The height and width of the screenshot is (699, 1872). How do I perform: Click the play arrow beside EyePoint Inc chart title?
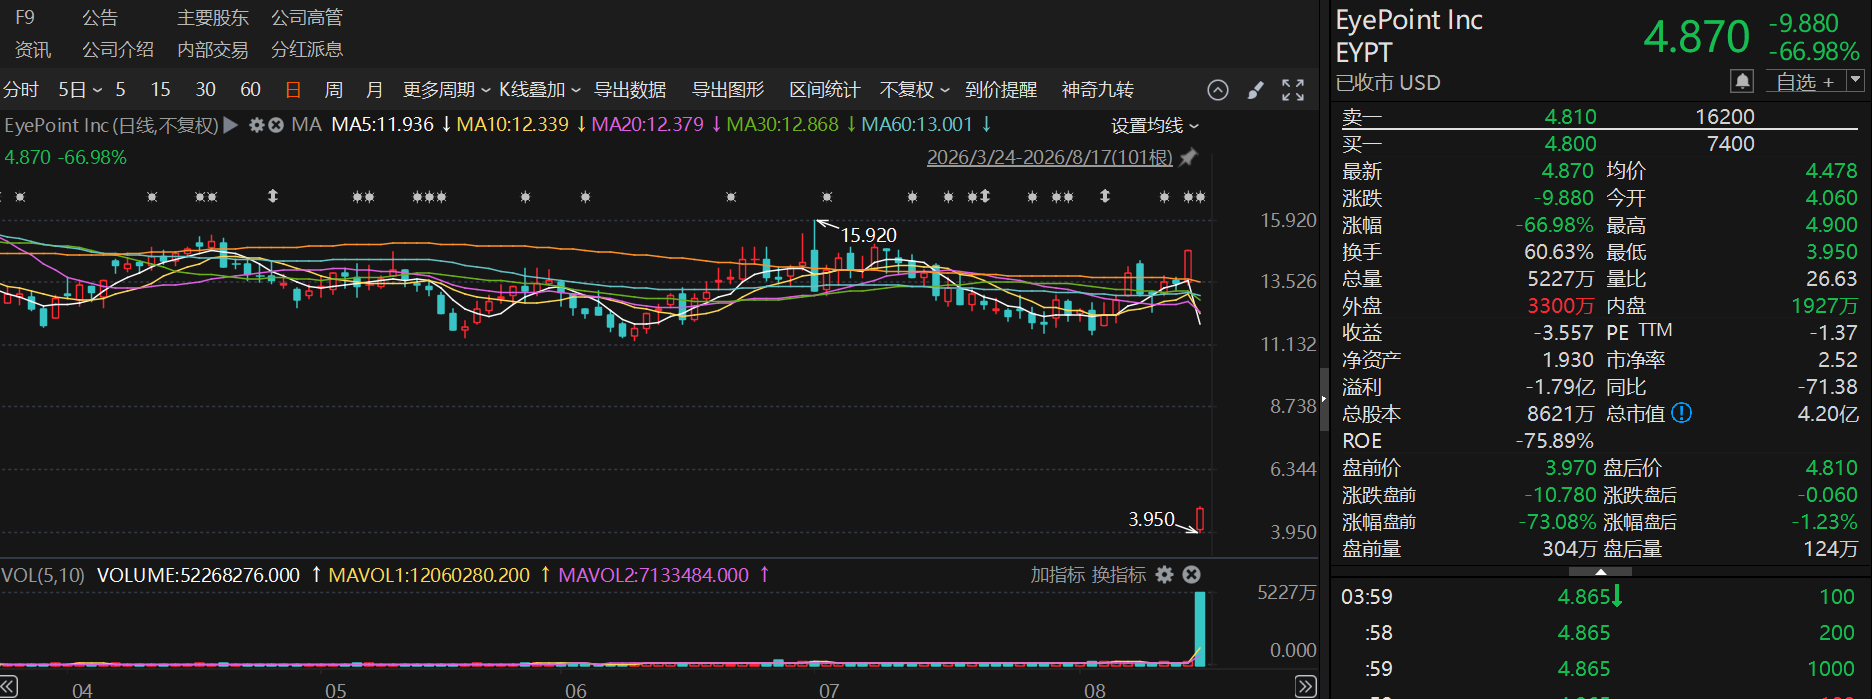click(x=231, y=125)
